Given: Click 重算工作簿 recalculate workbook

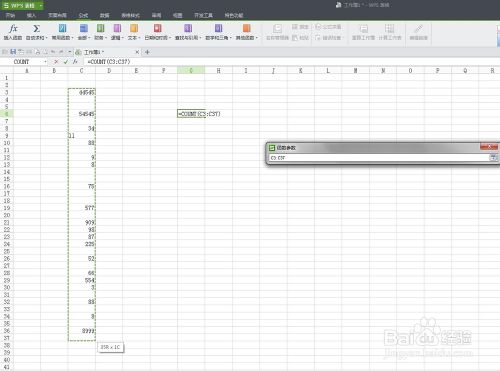Looking at the screenshot, I should click(363, 32).
